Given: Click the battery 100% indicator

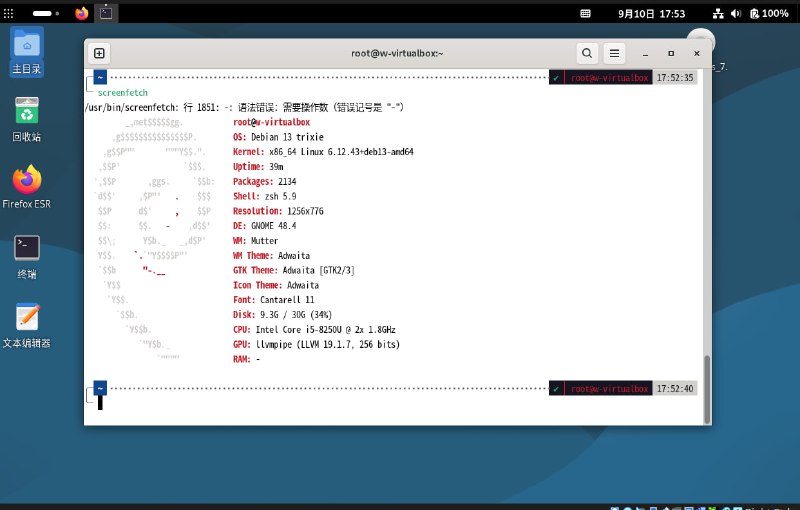Looking at the screenshot, I should click(769, 14).
